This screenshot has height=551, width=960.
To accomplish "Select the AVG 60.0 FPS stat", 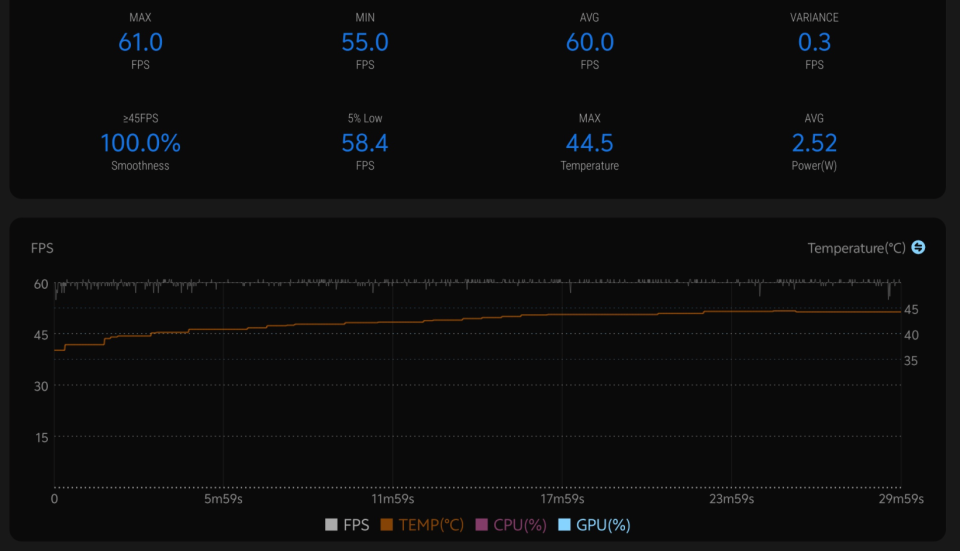I will [x=590, y=41].
